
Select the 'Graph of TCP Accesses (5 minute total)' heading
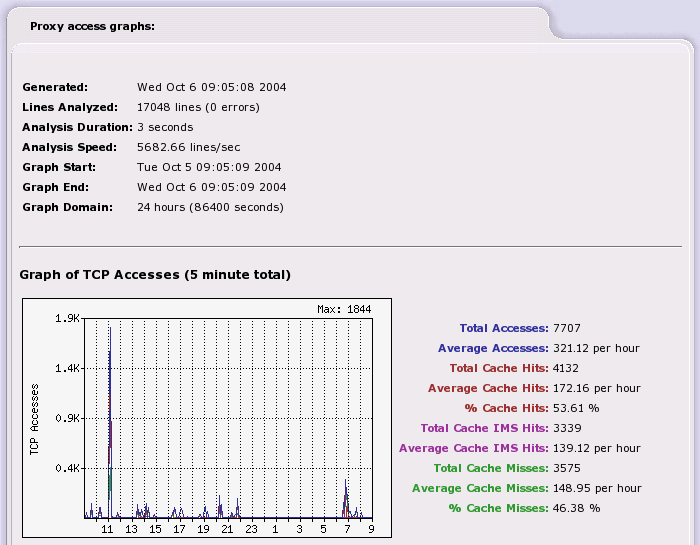[155, 275]
